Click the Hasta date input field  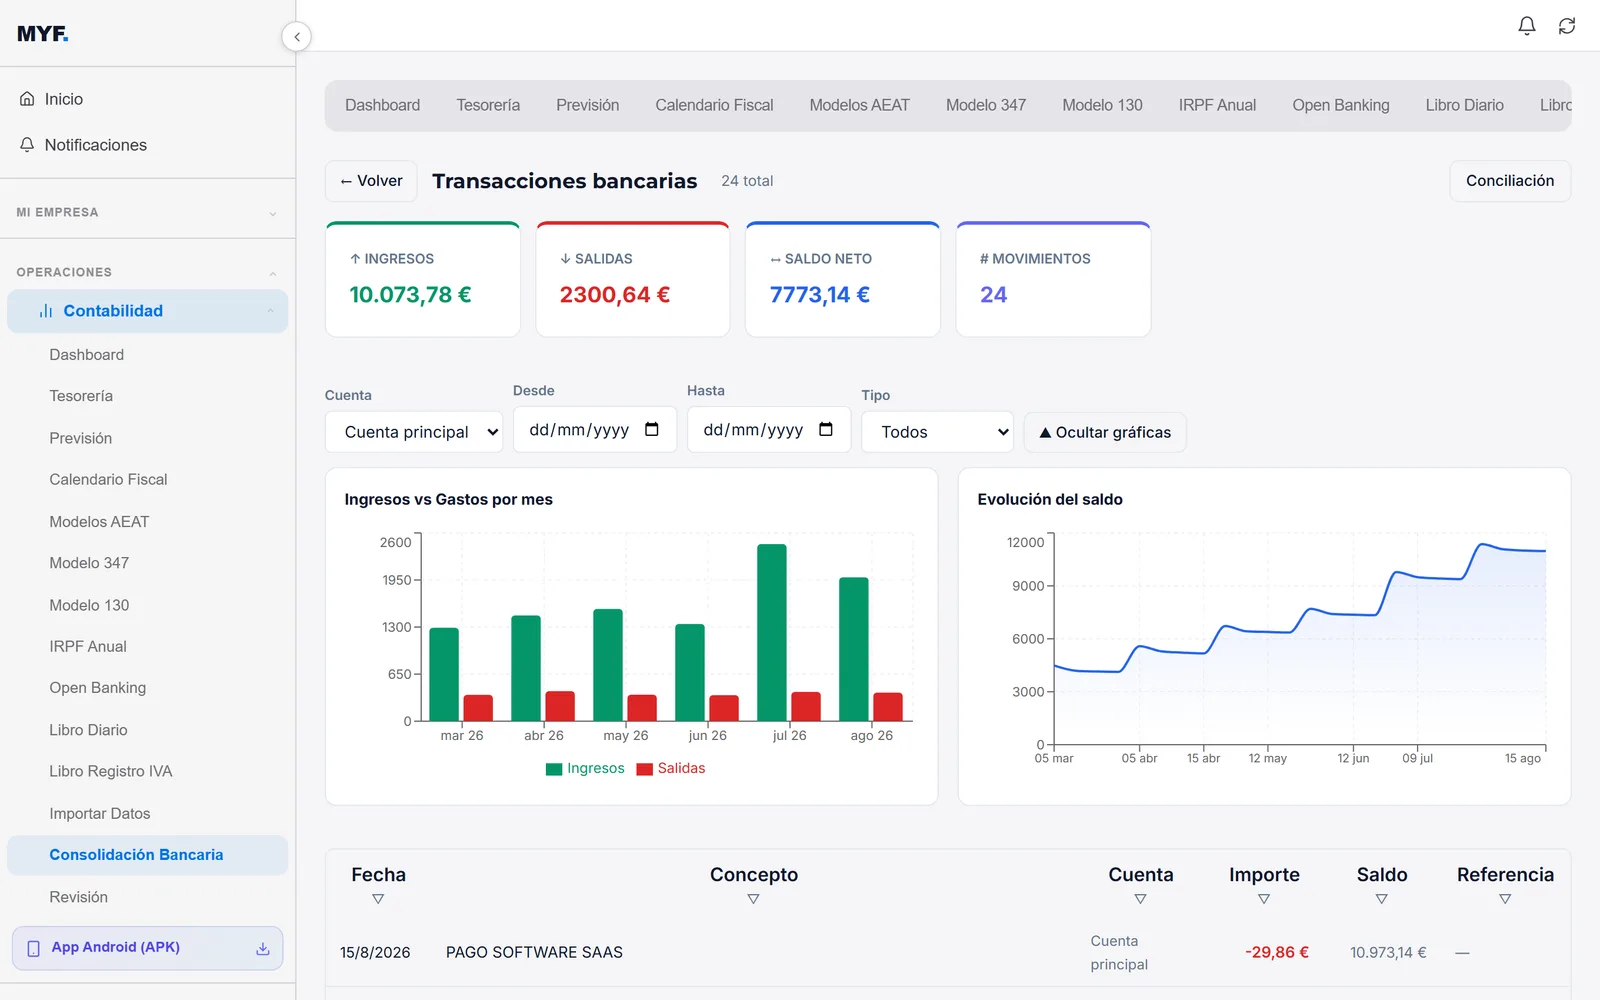[x=768, y=430]
